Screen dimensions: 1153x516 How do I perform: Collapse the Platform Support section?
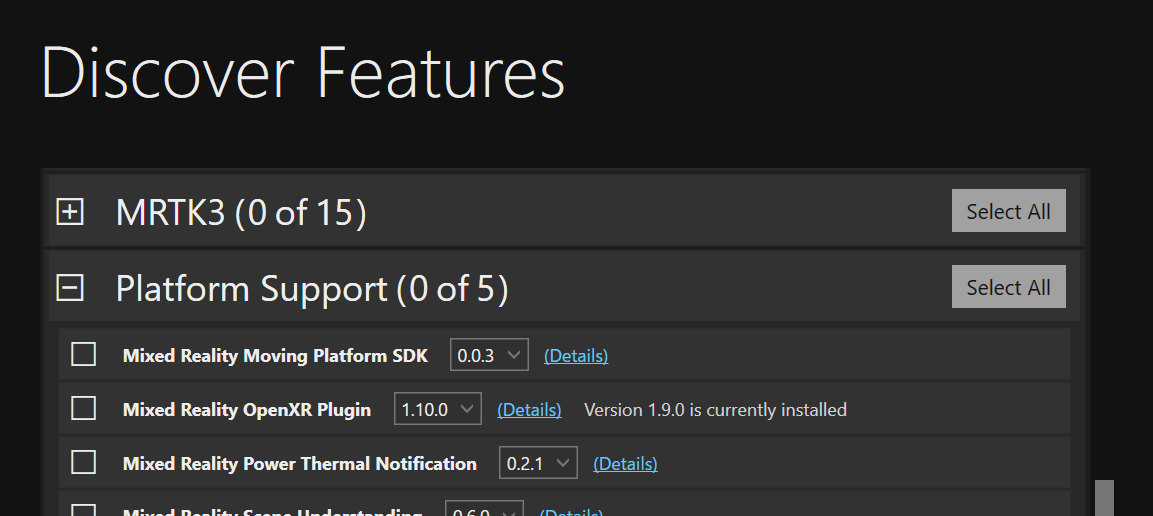[70, 287]
